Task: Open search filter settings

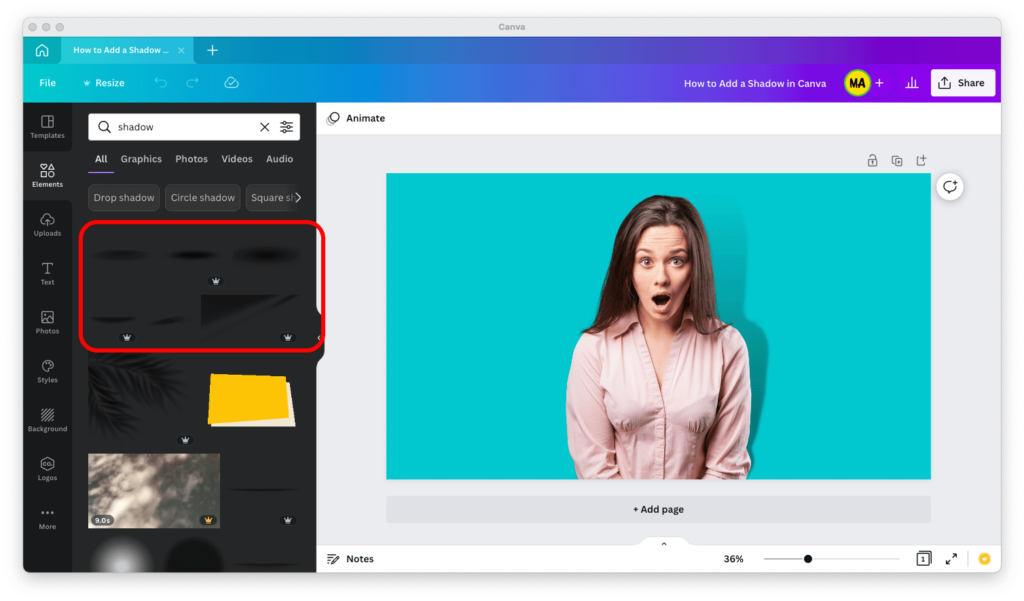Action: point(287,127)
